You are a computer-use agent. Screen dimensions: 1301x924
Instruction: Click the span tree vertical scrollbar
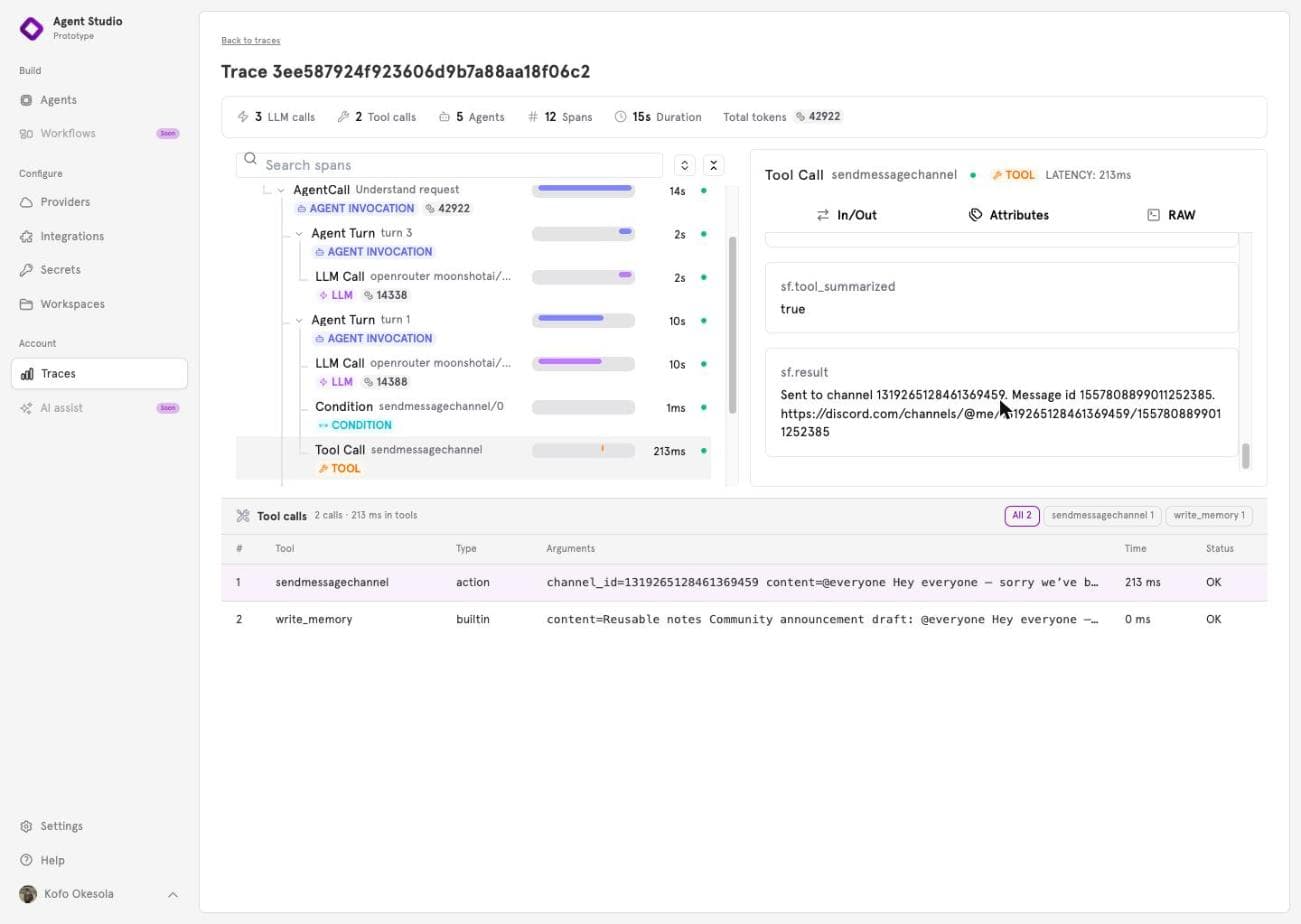click(733, 325)
